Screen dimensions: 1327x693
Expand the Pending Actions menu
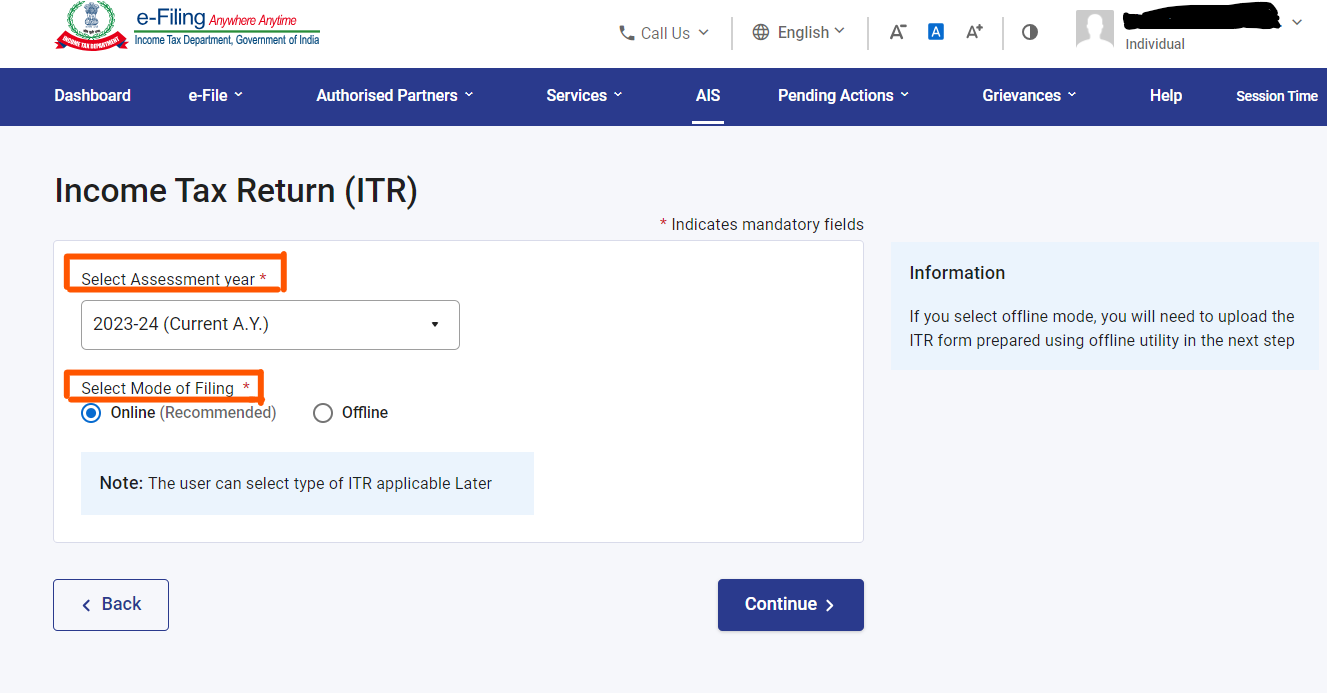842,95
